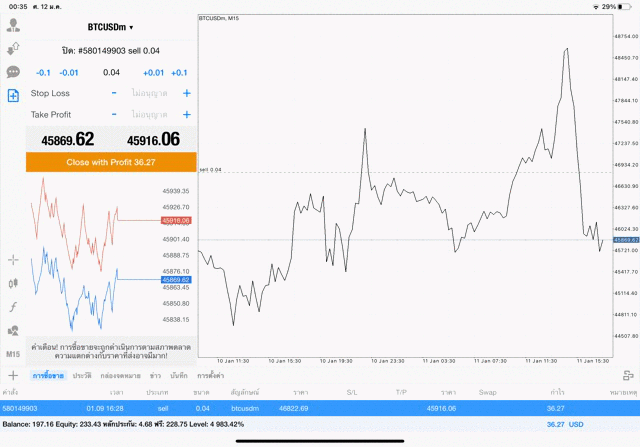The width and height of the screenshot is (640, 447).
Task: Open the objects shapes icon
Action: (13, 330)
